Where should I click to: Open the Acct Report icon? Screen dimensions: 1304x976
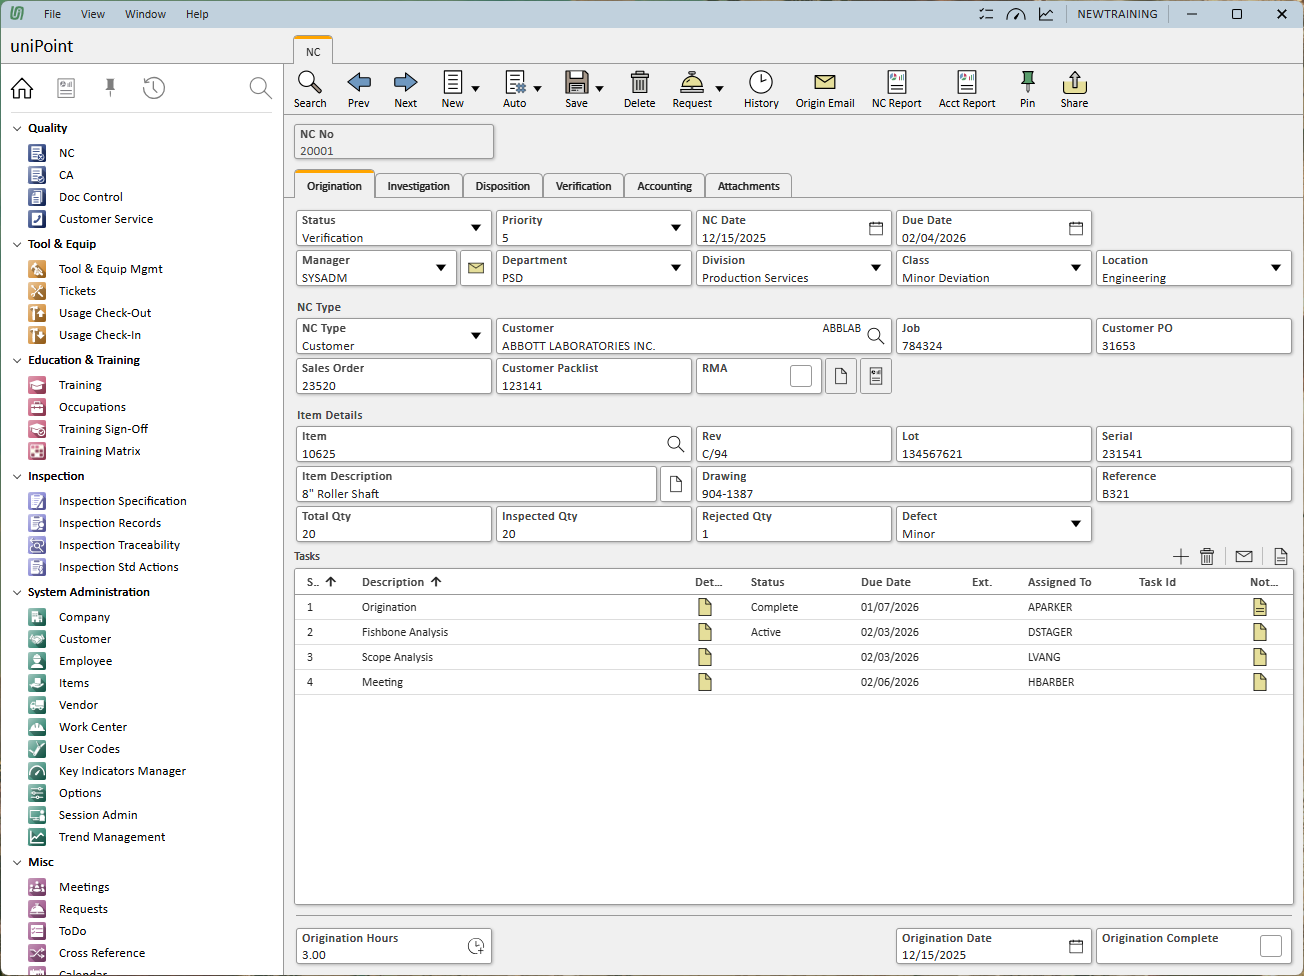pos(967,82)
